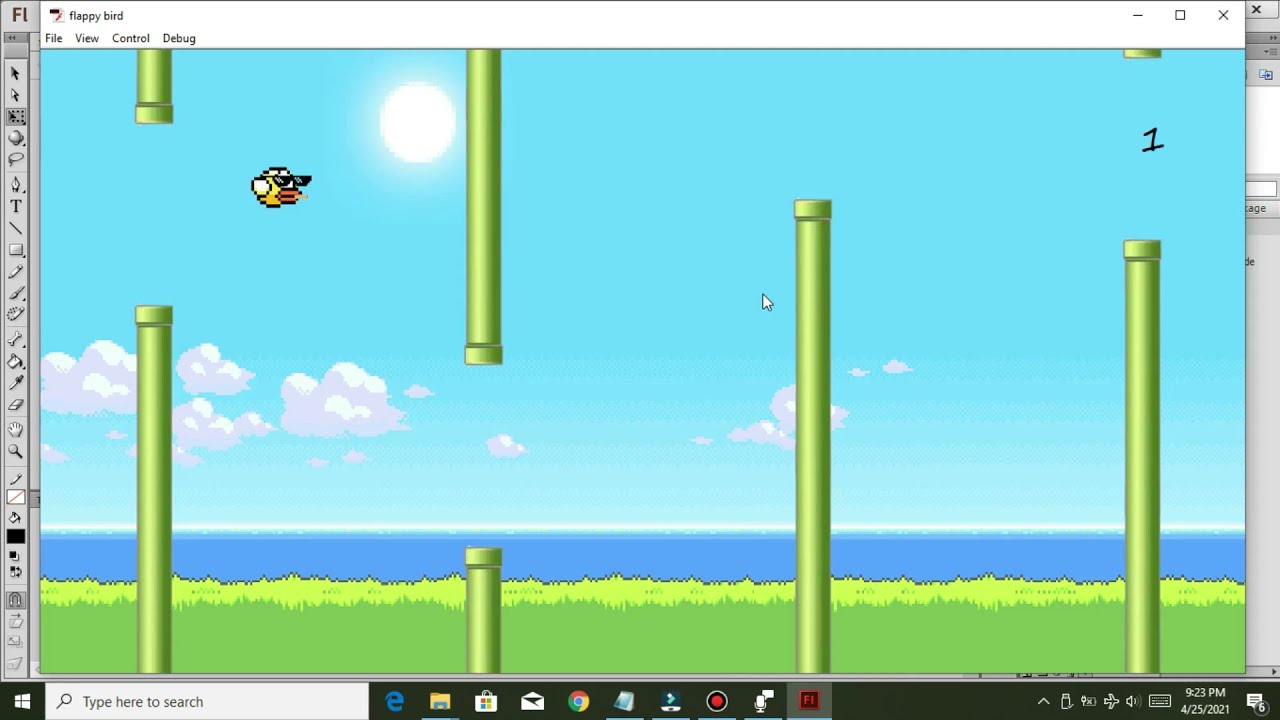Open the Control menu
This screenshot has width=1280, height=720.
[131, 38]
